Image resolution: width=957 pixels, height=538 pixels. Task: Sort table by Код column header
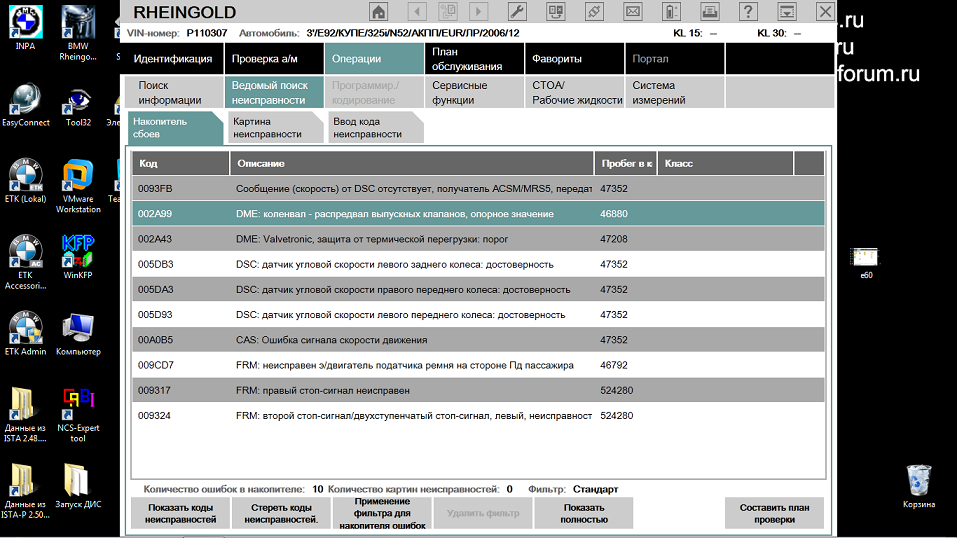point(180,163)
